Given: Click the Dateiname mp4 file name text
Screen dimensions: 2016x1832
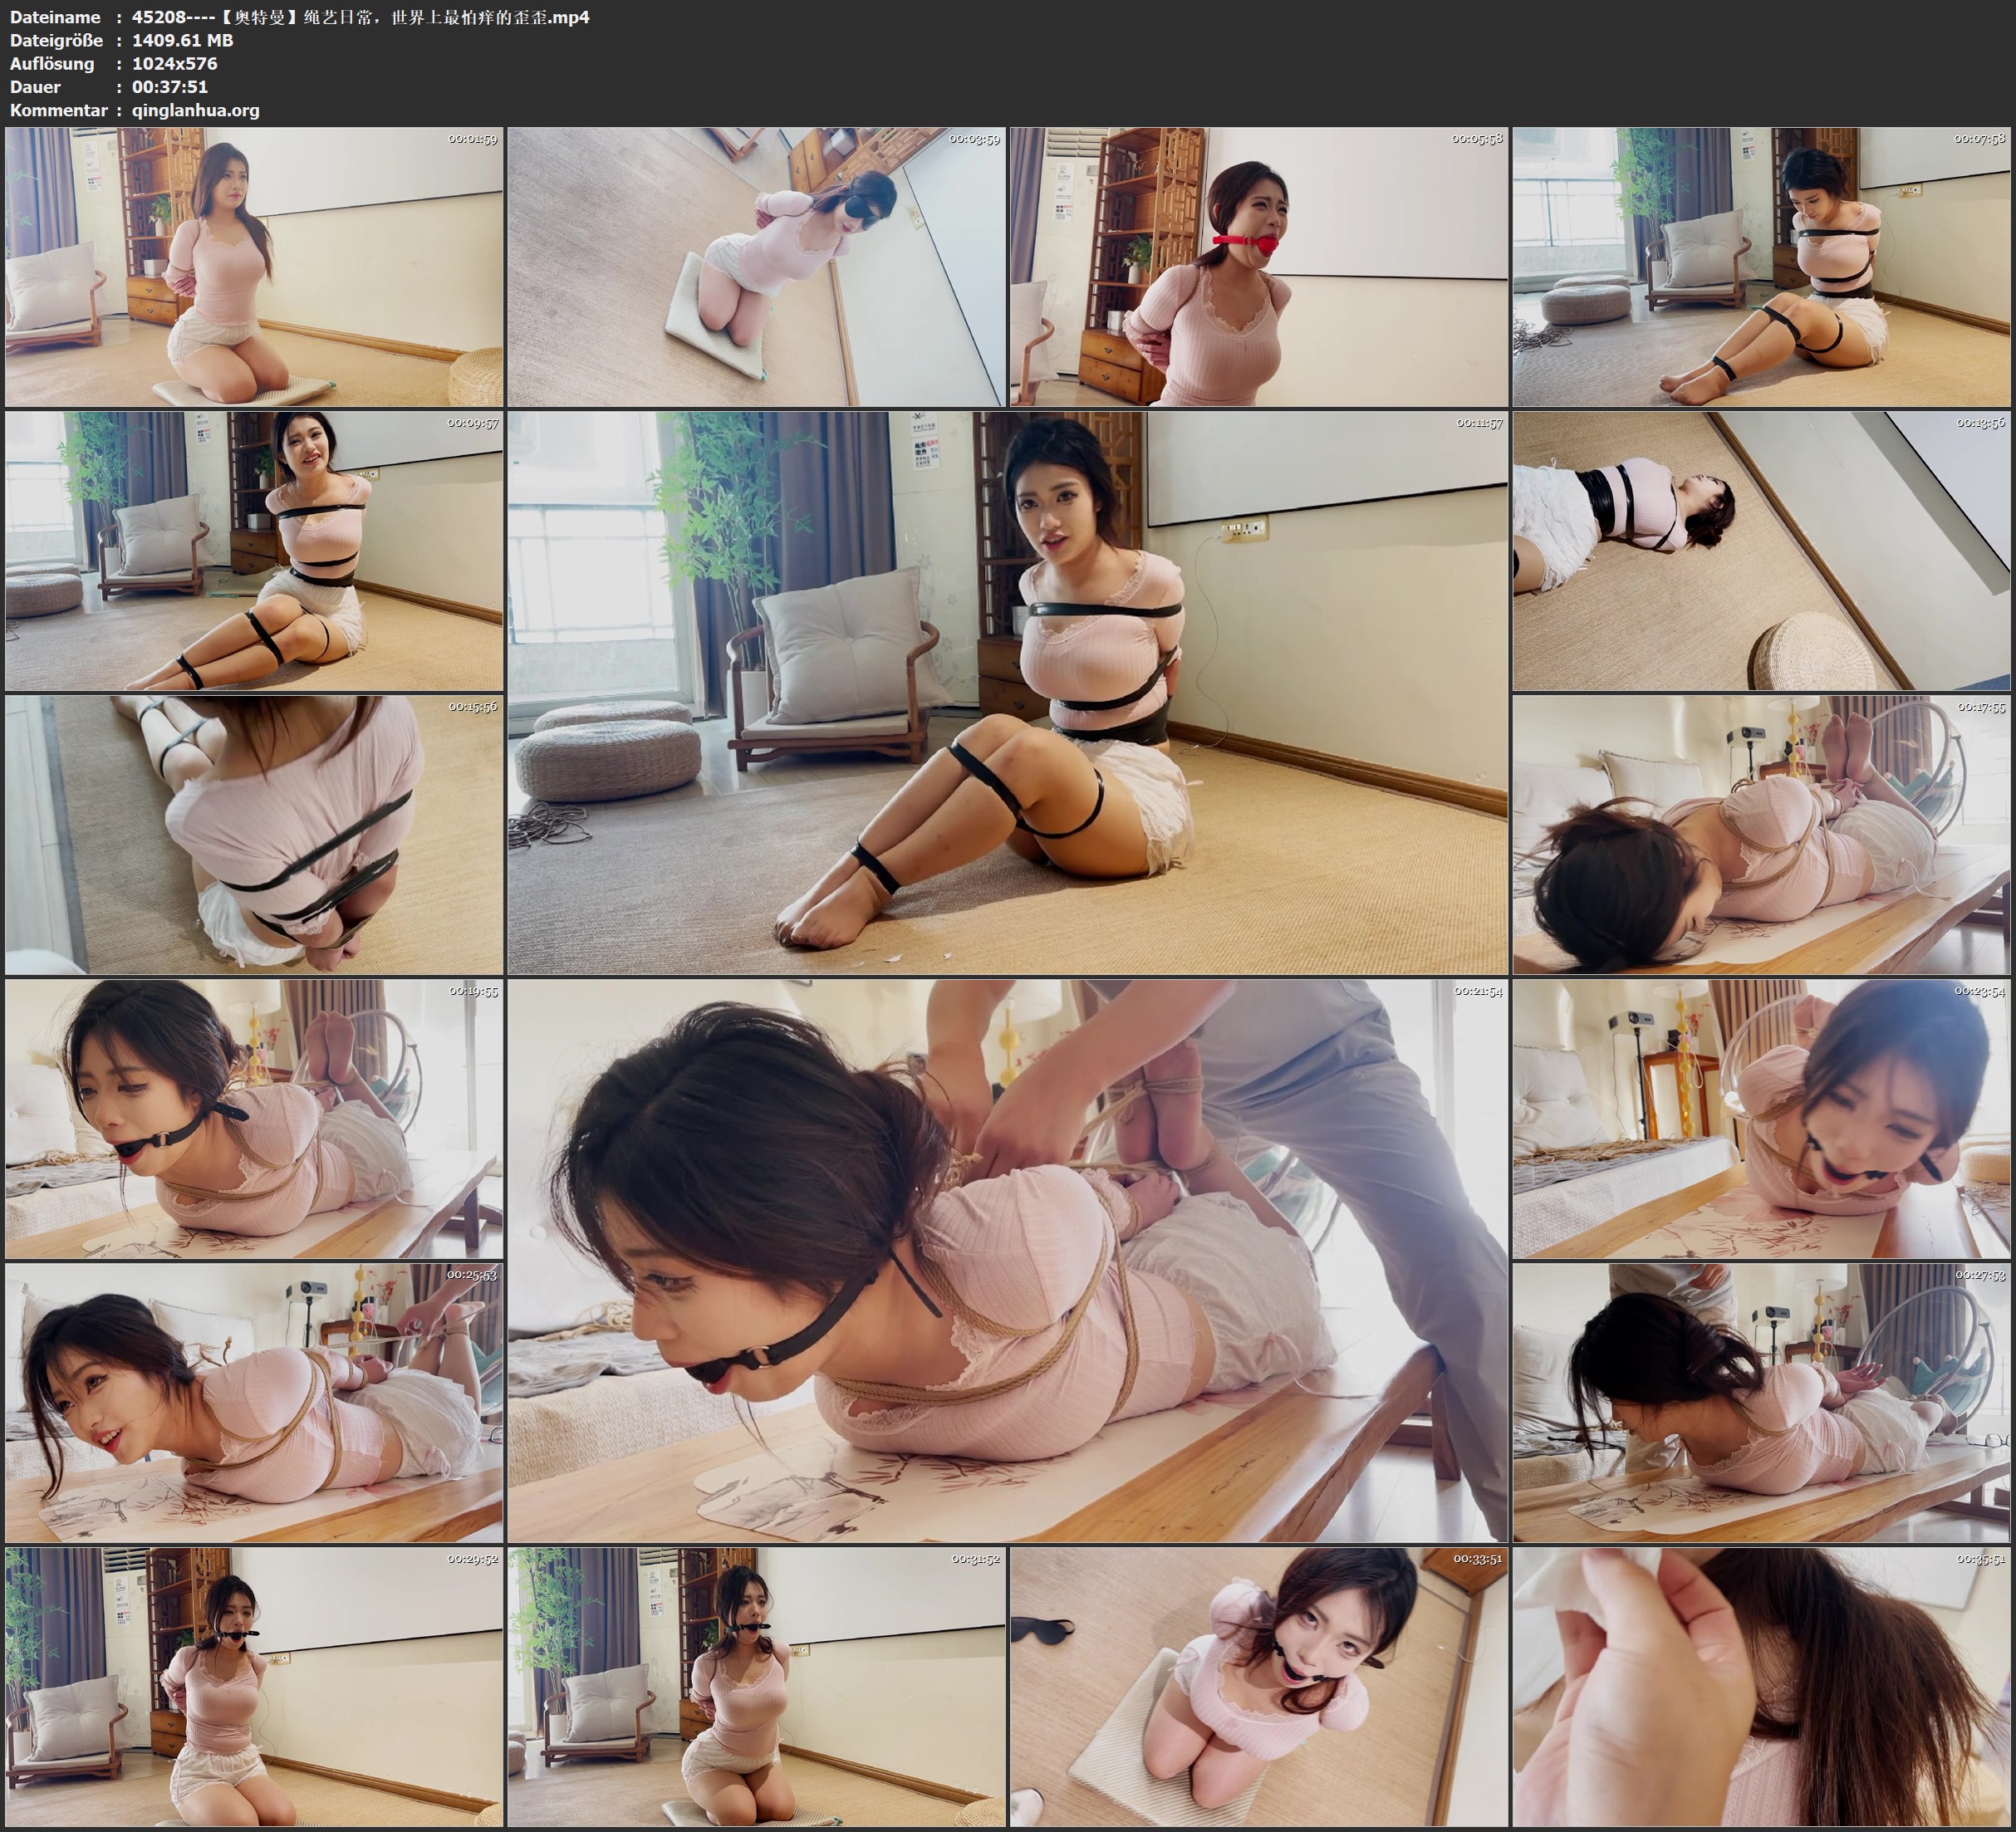Looking at the screenshot, I should (x=360, y=17).
